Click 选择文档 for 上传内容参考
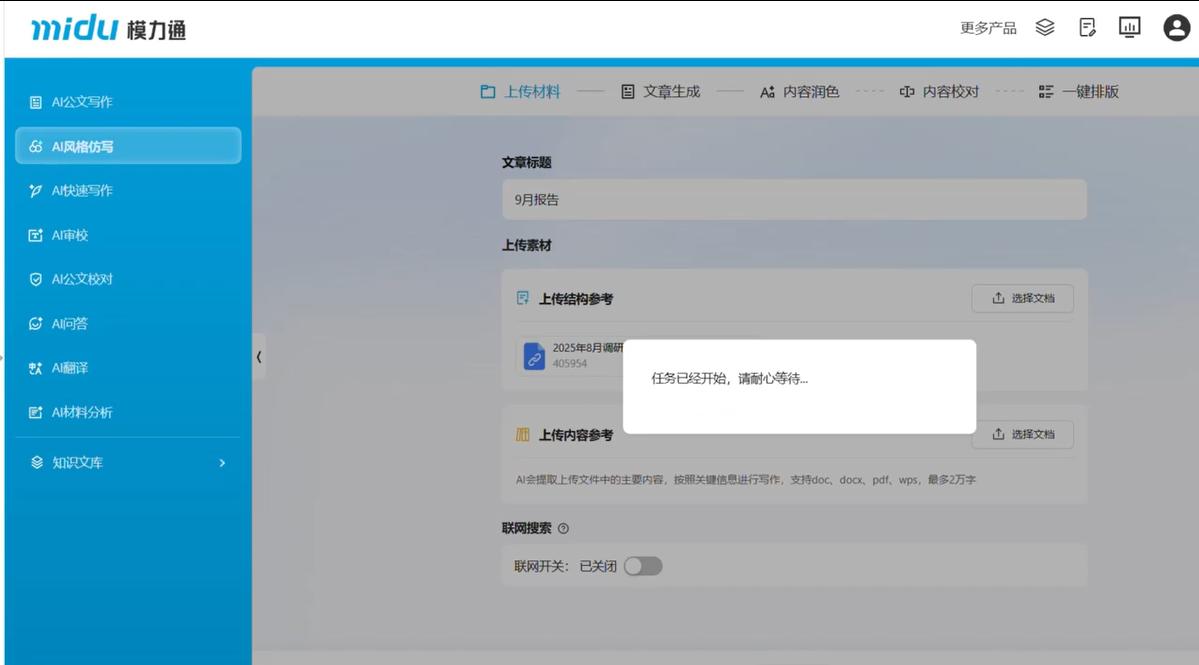The height and width of the screenshot is (665, 1199). (1022, 434)
